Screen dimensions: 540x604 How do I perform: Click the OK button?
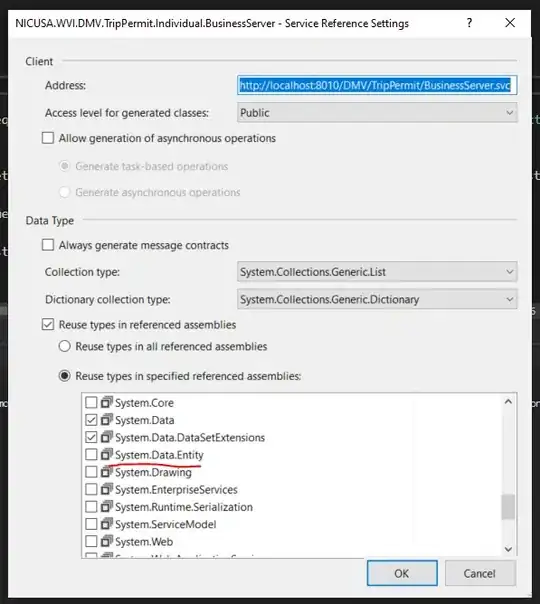[402, 573]
